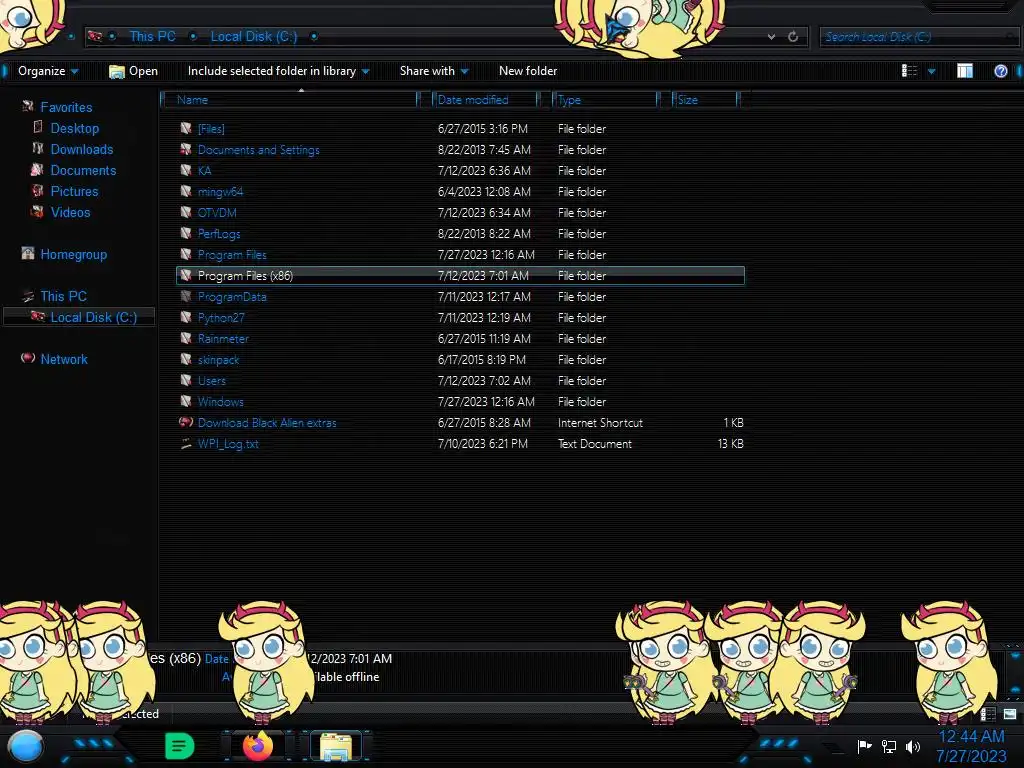Open Desktop in the Favorites list

74,128
